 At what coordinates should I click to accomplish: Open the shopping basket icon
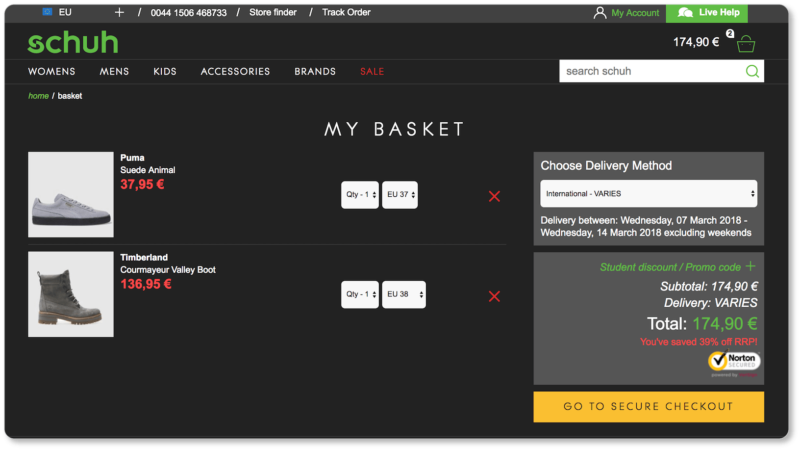(x=745, y=43)
